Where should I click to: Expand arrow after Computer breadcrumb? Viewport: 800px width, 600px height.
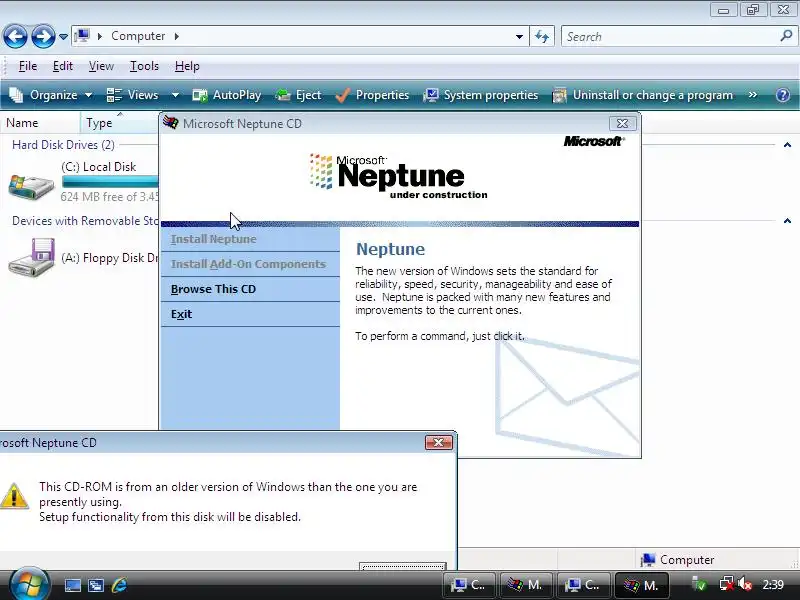(177, 36)
